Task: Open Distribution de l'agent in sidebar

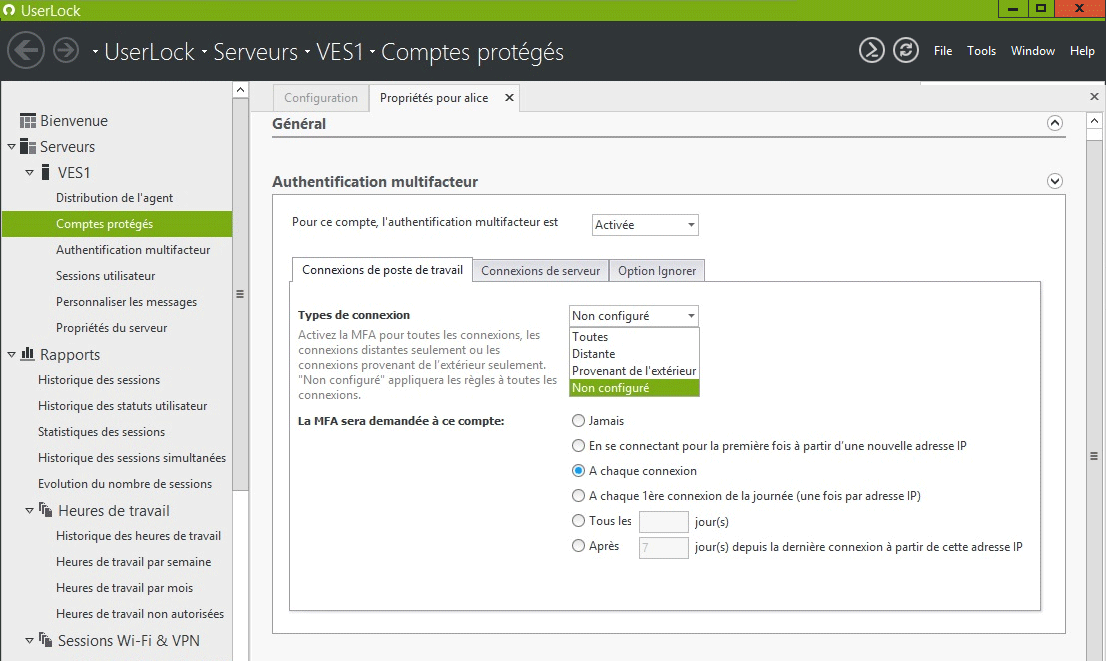Action: click(x=114, y=198)
